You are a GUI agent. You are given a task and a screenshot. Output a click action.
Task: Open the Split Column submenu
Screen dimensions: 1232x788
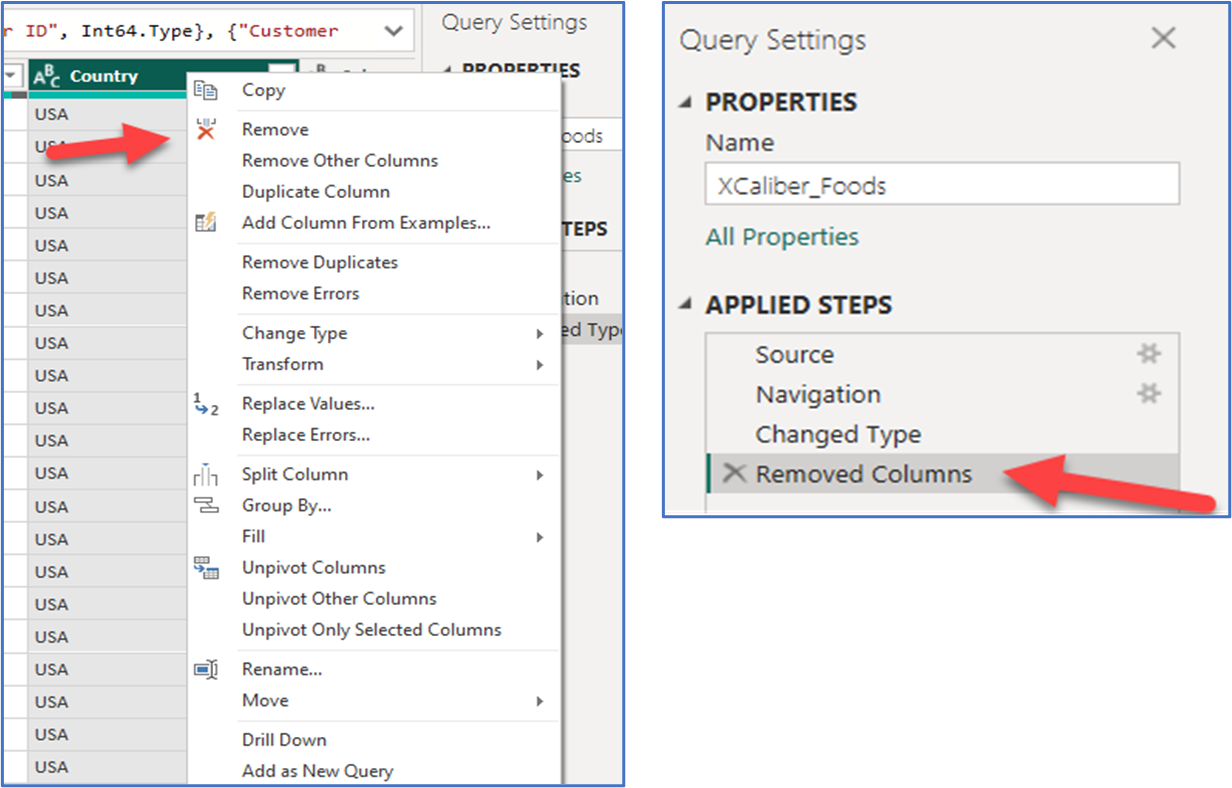point(540,475)
